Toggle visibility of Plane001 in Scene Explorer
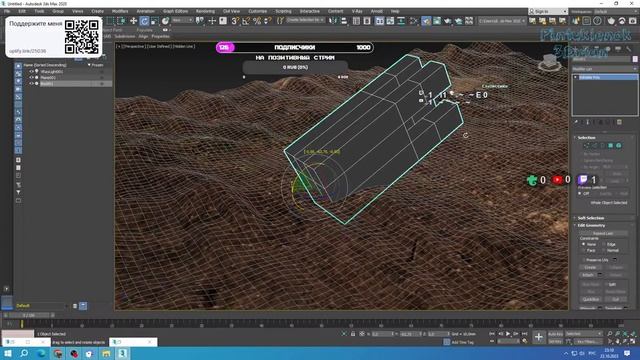 [31, 78]
